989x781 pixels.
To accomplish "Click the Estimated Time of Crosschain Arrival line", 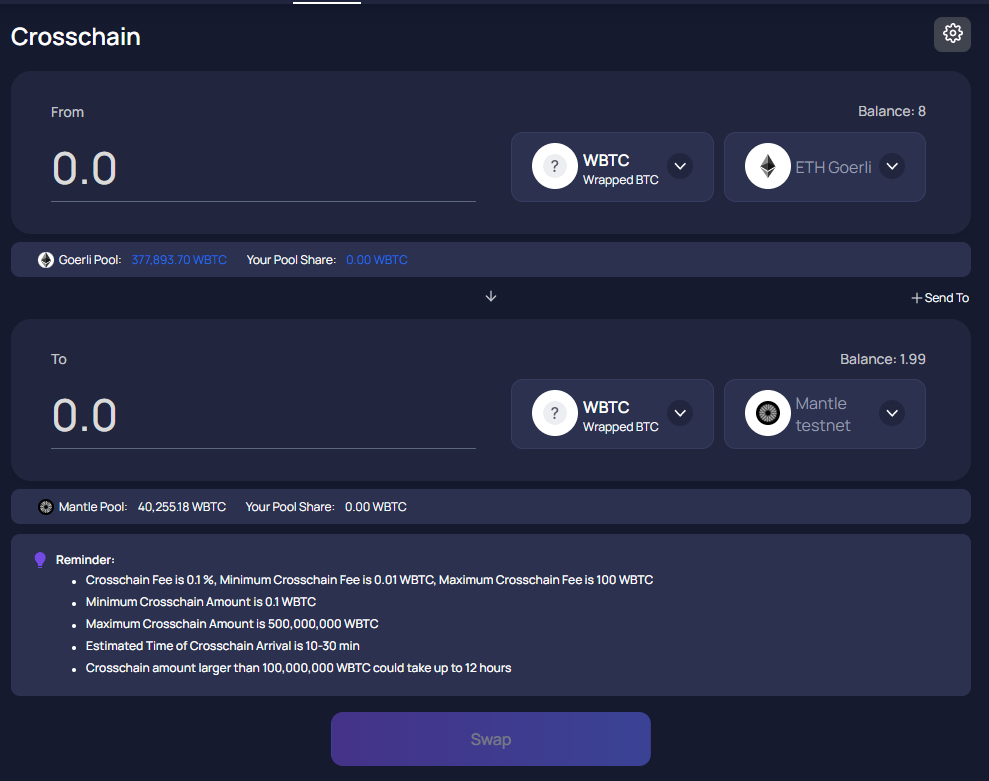I will click(x=223, y=646).
